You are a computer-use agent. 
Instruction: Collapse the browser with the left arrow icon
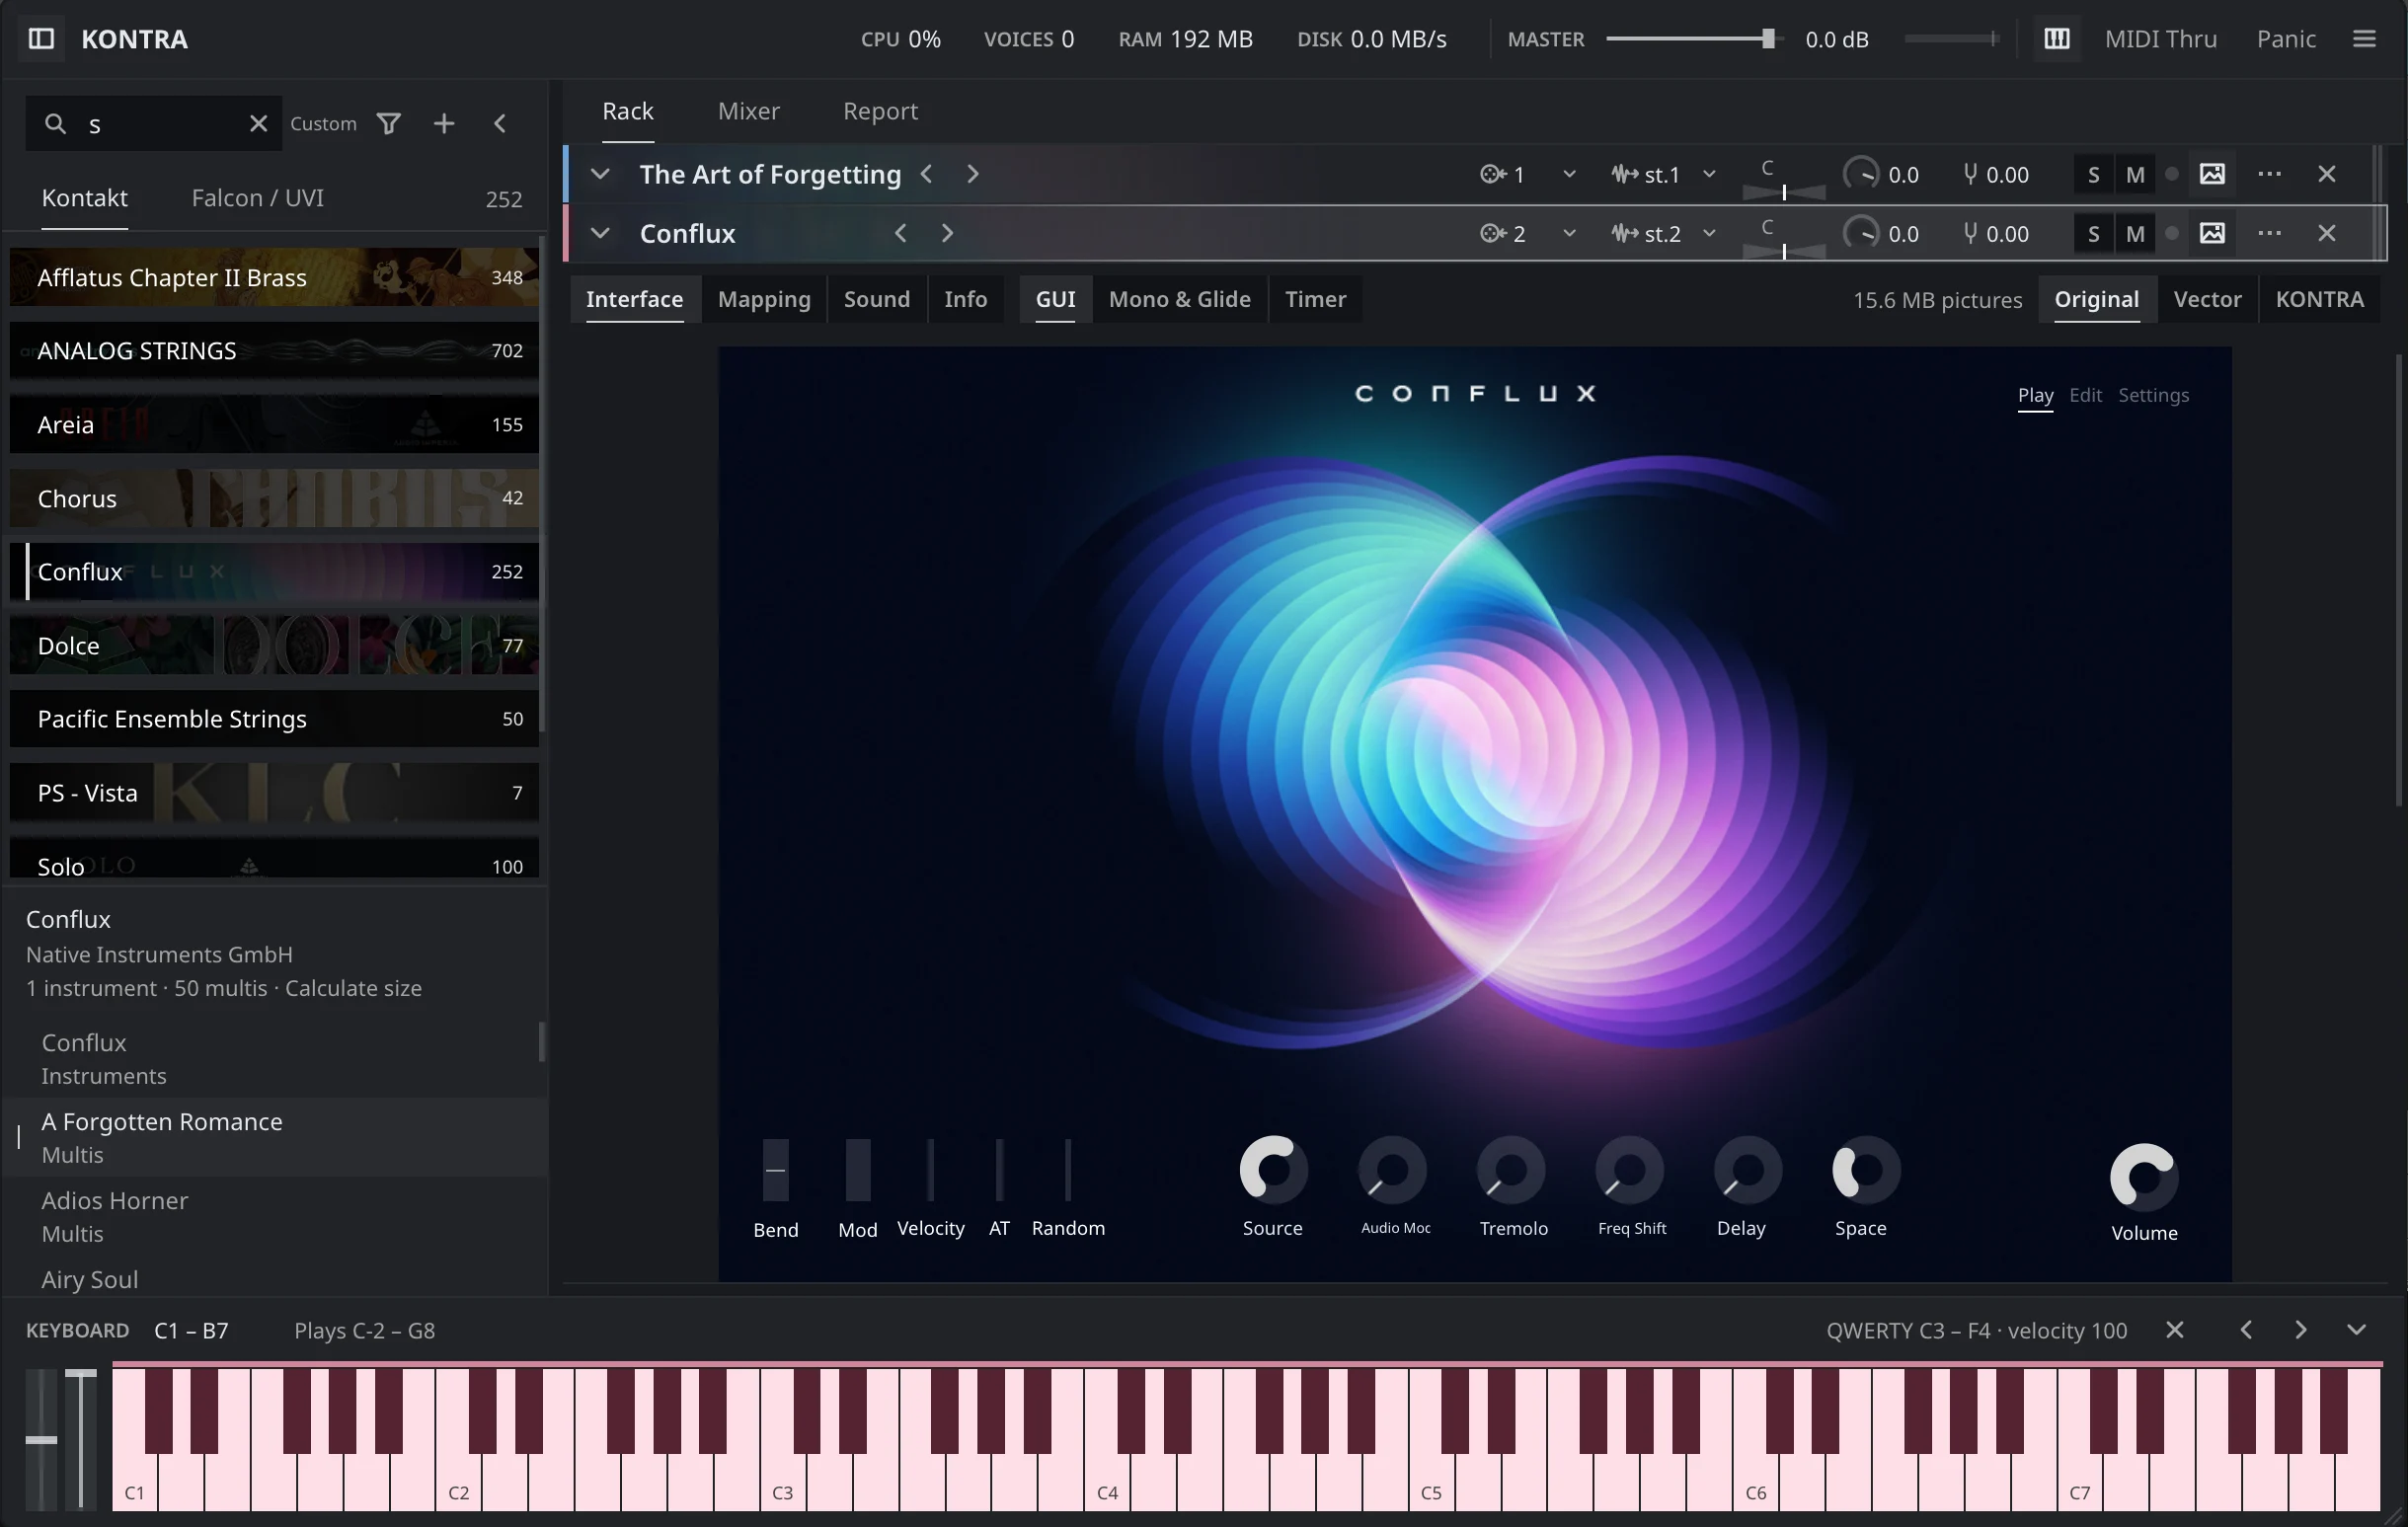(500, 123)
